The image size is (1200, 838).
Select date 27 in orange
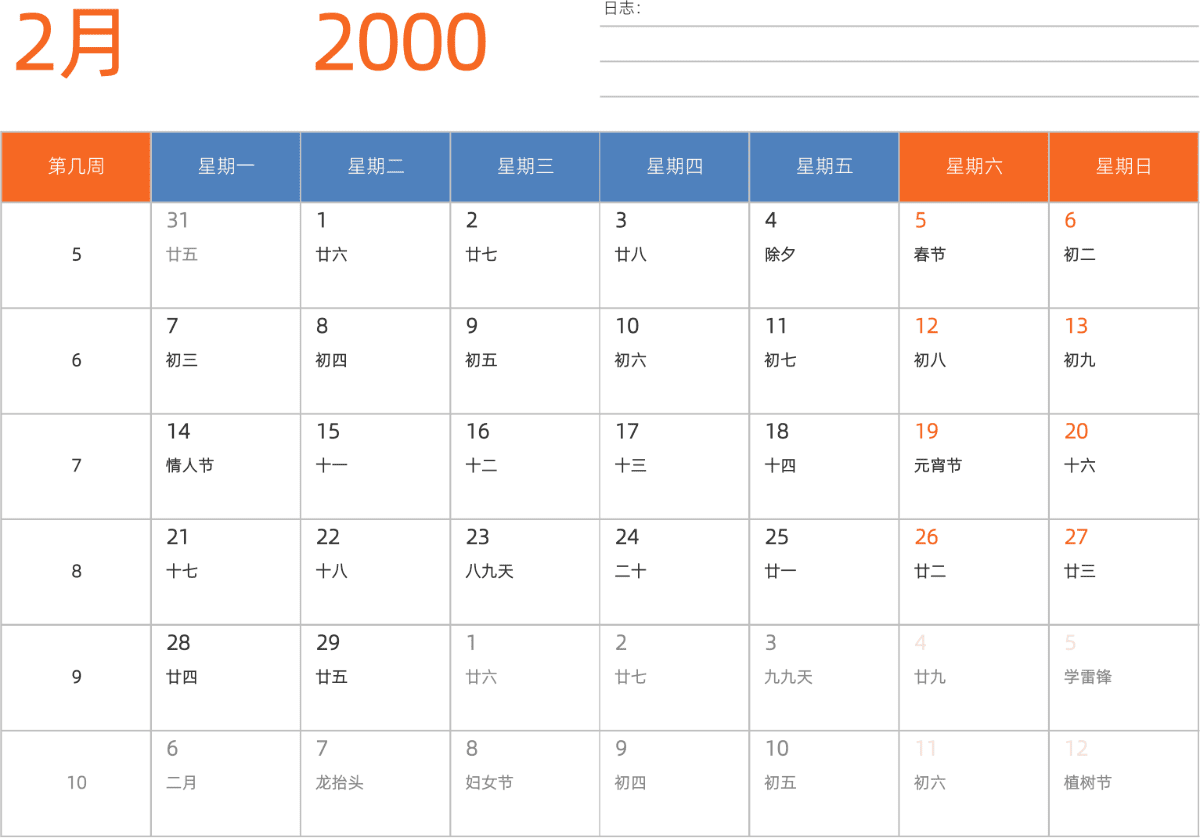coord(1076,538)
